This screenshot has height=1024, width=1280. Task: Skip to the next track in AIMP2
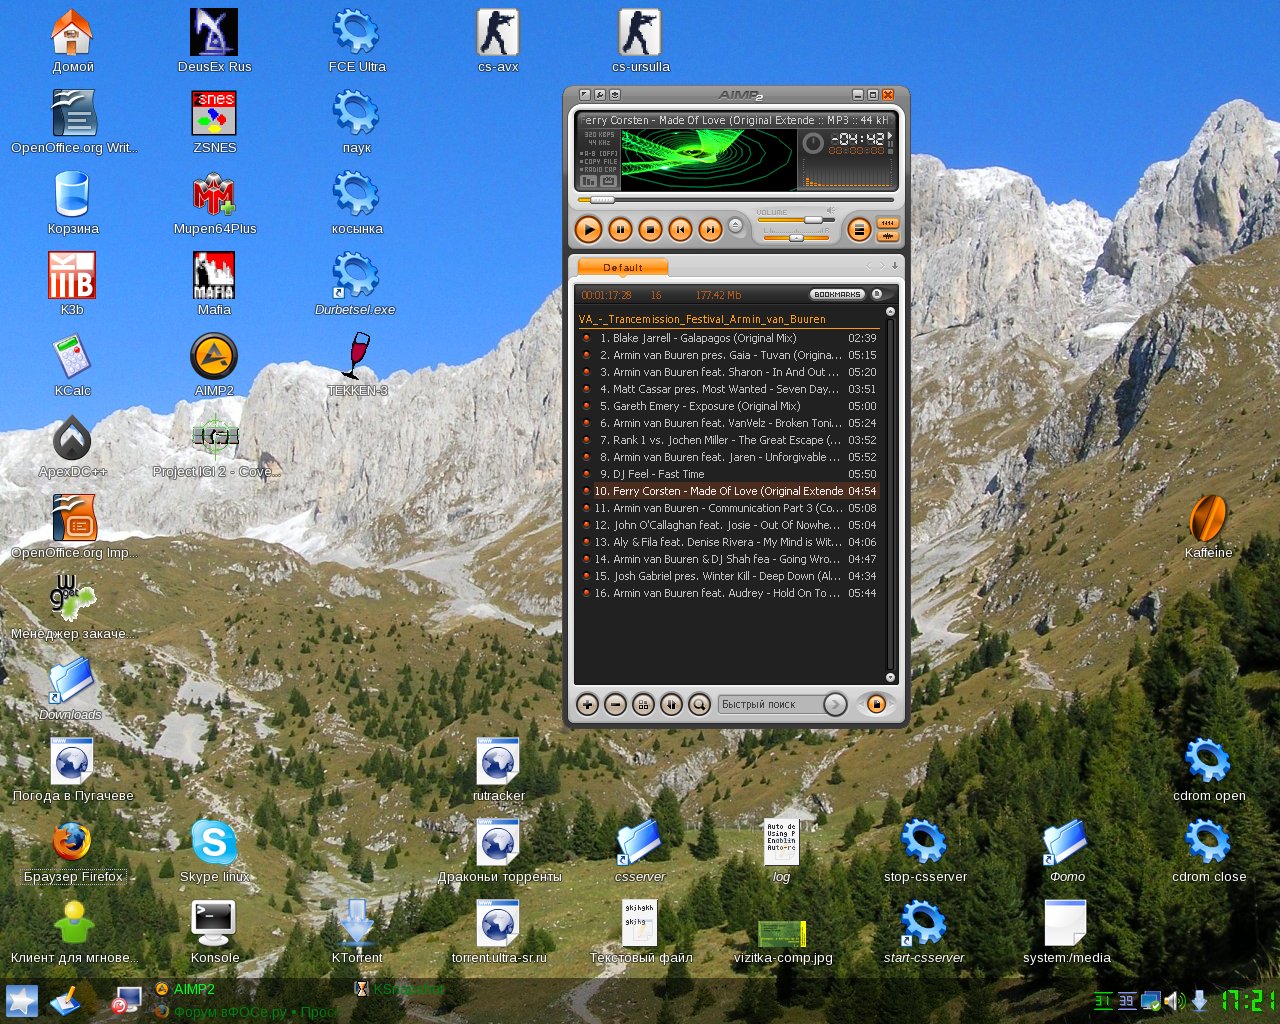pyautogui.click(x=710, y=230)
